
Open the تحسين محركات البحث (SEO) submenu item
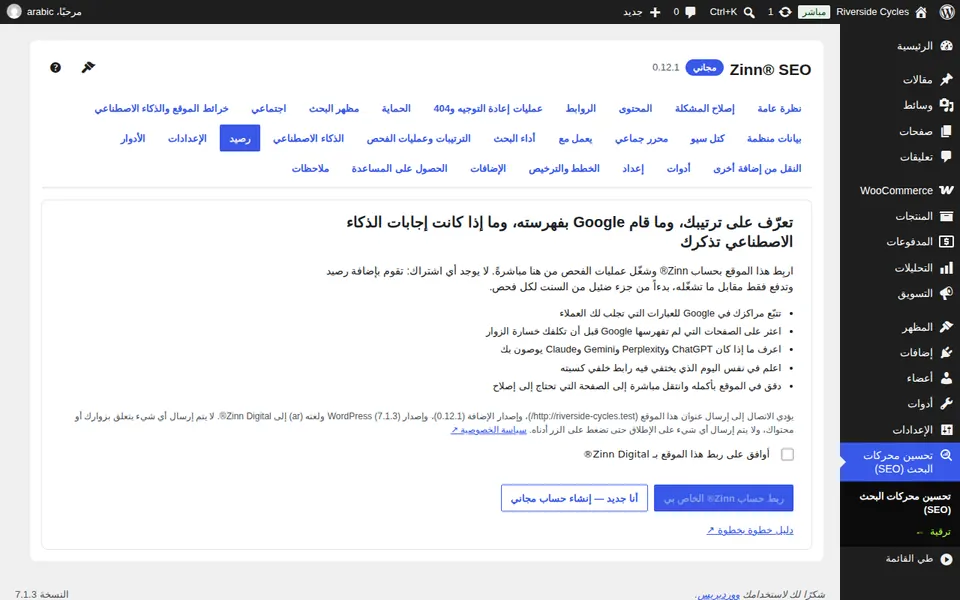(x=905, y=503)
